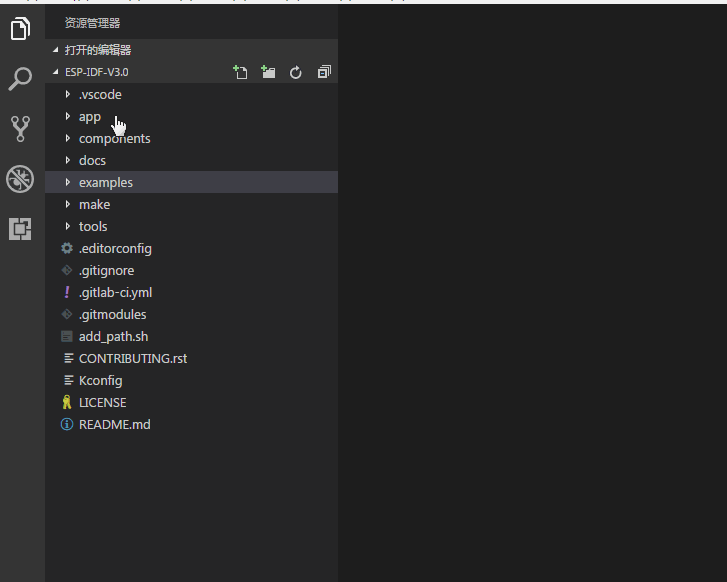This screenshot has height=582, width=727.
Task: Collapse the 打开的编辑器 section arrow
Action: coord(56,50)
